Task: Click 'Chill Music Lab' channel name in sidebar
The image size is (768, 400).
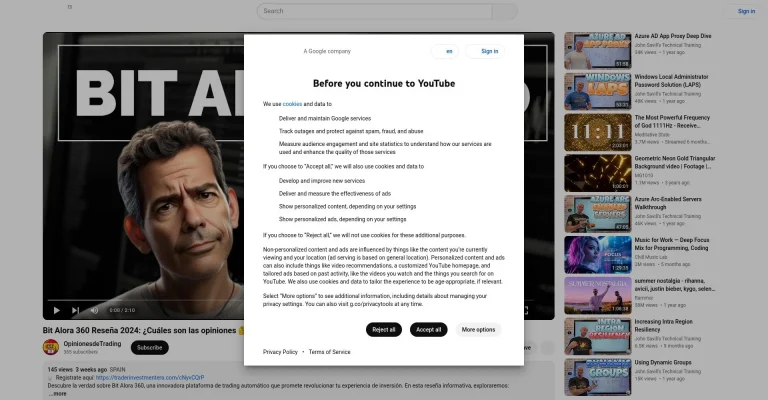Action: click(651, 257)
